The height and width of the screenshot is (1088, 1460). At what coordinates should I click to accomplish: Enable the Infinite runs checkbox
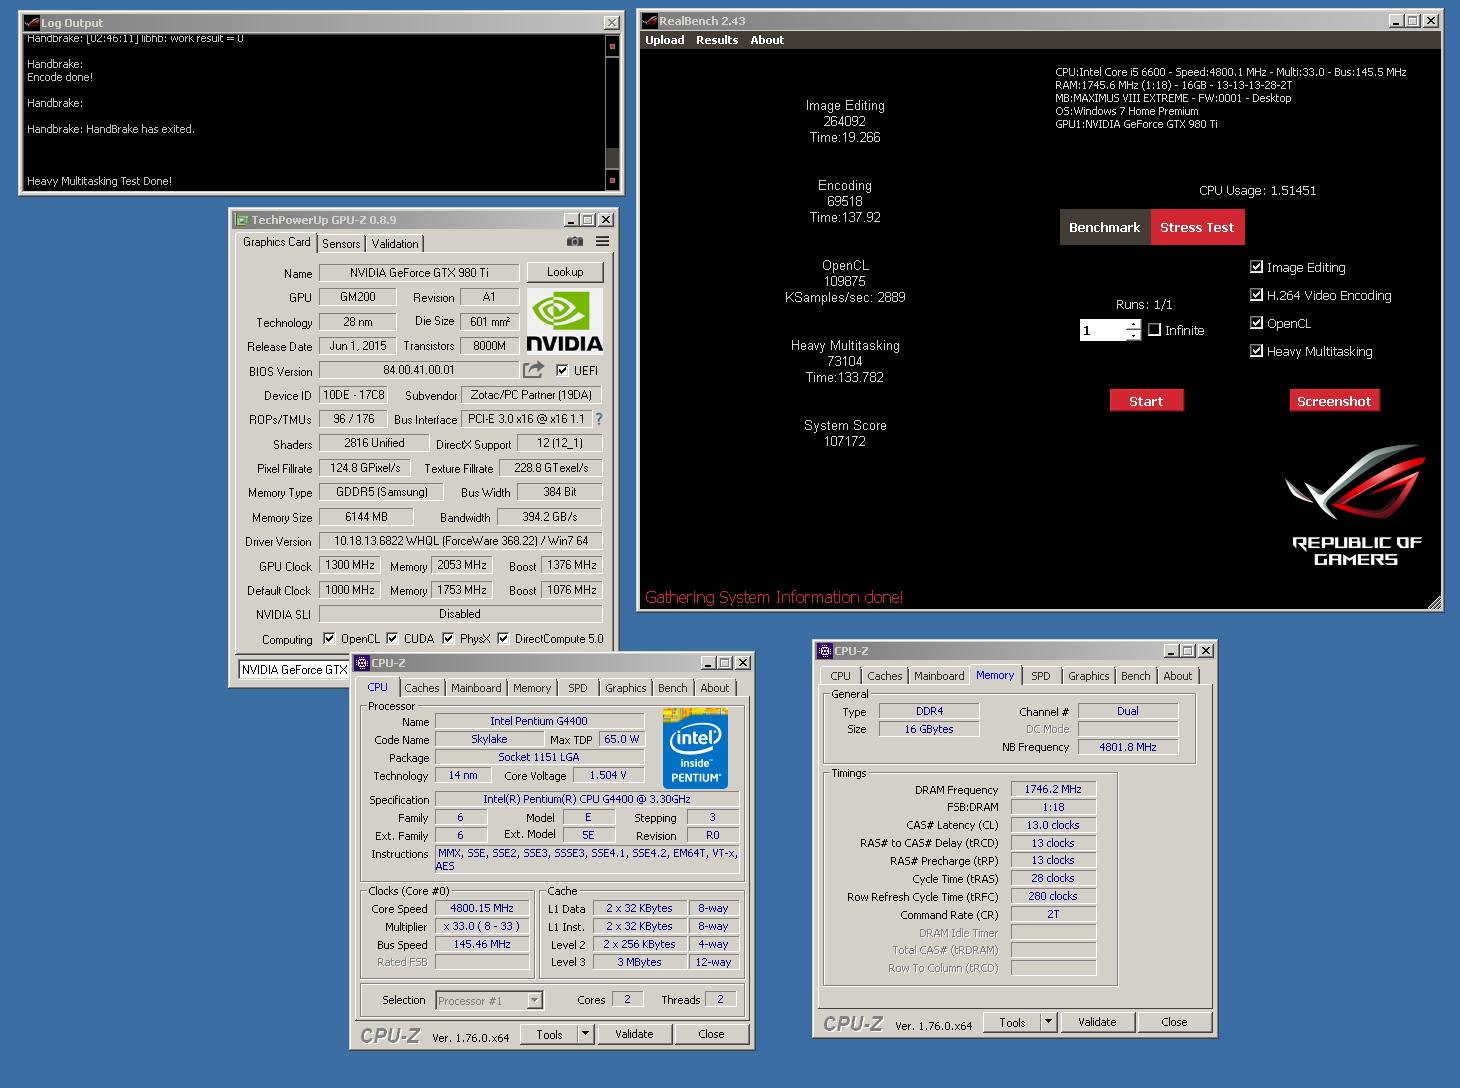1154,330
